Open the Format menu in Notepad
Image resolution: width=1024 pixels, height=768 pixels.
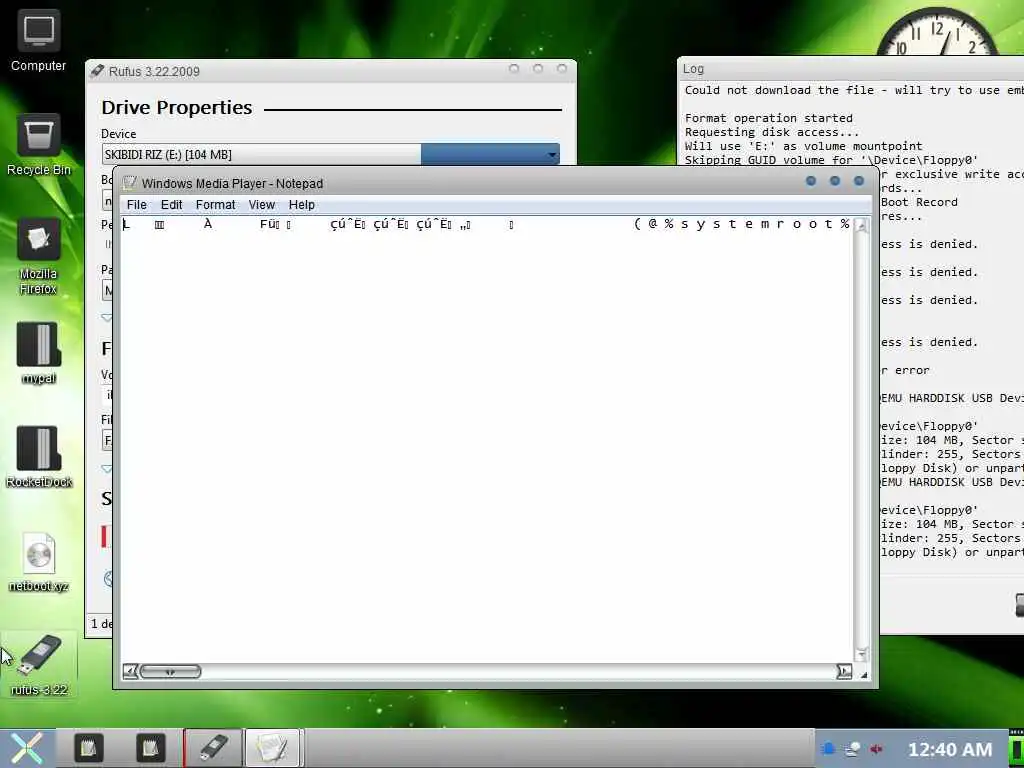coord(216,204)
